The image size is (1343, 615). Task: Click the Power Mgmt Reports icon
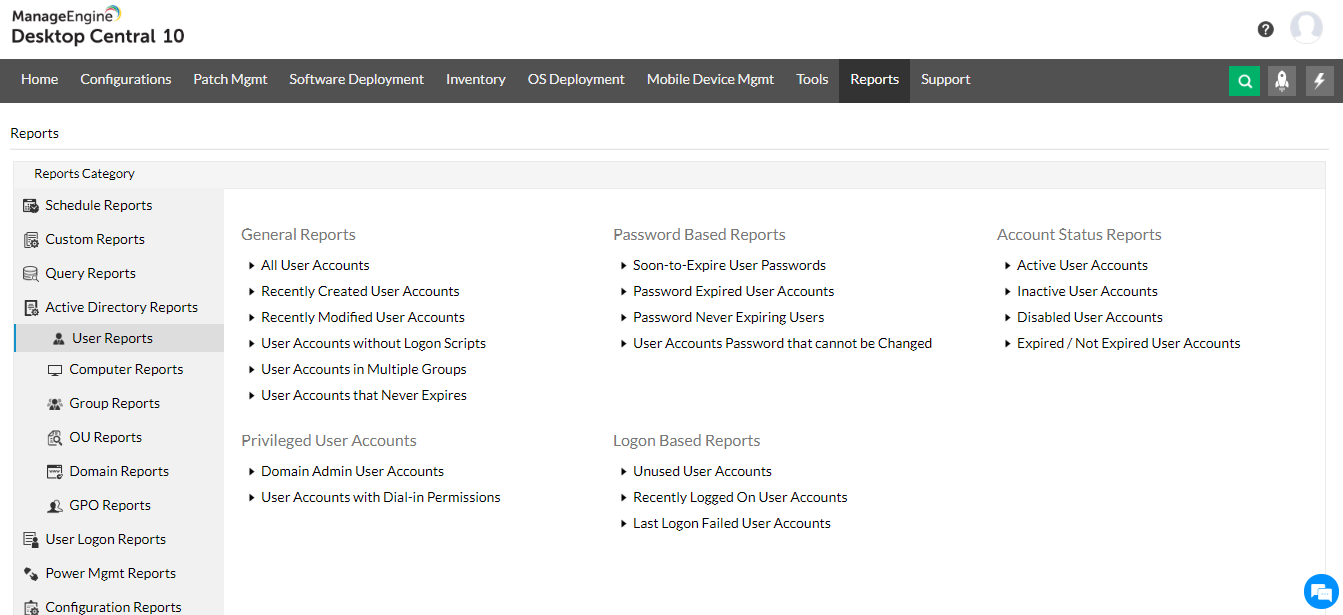(x=31, y=573)
